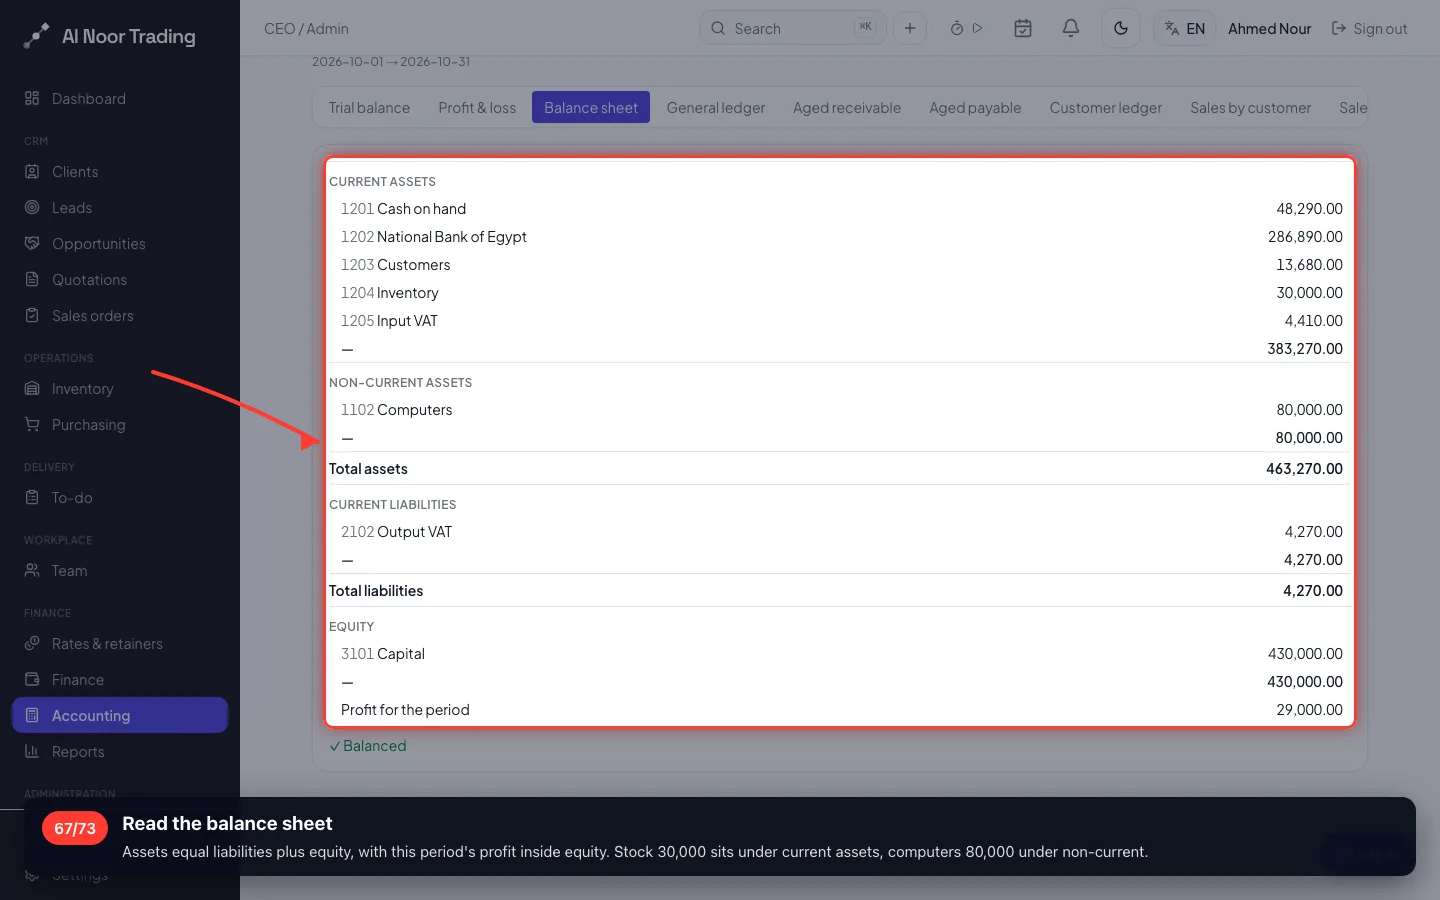Toggle dark mode moon icon
The width and height of the screenshot is (1440, 900).
(1121, 28)
